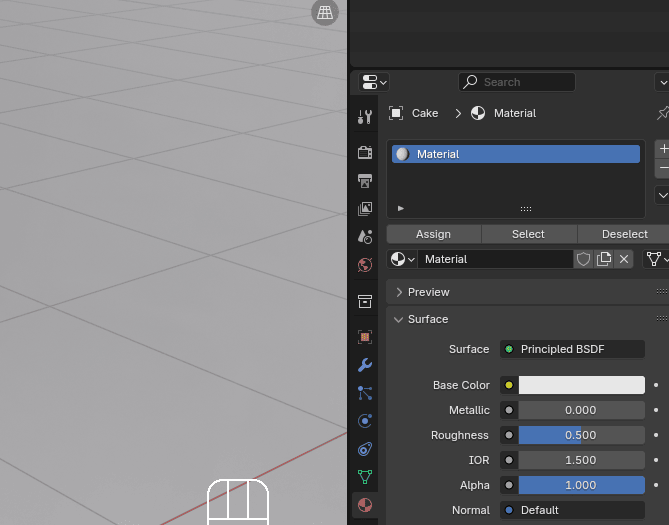
Task: Open the browse material dropdown
Action: [x=402, y=259]
